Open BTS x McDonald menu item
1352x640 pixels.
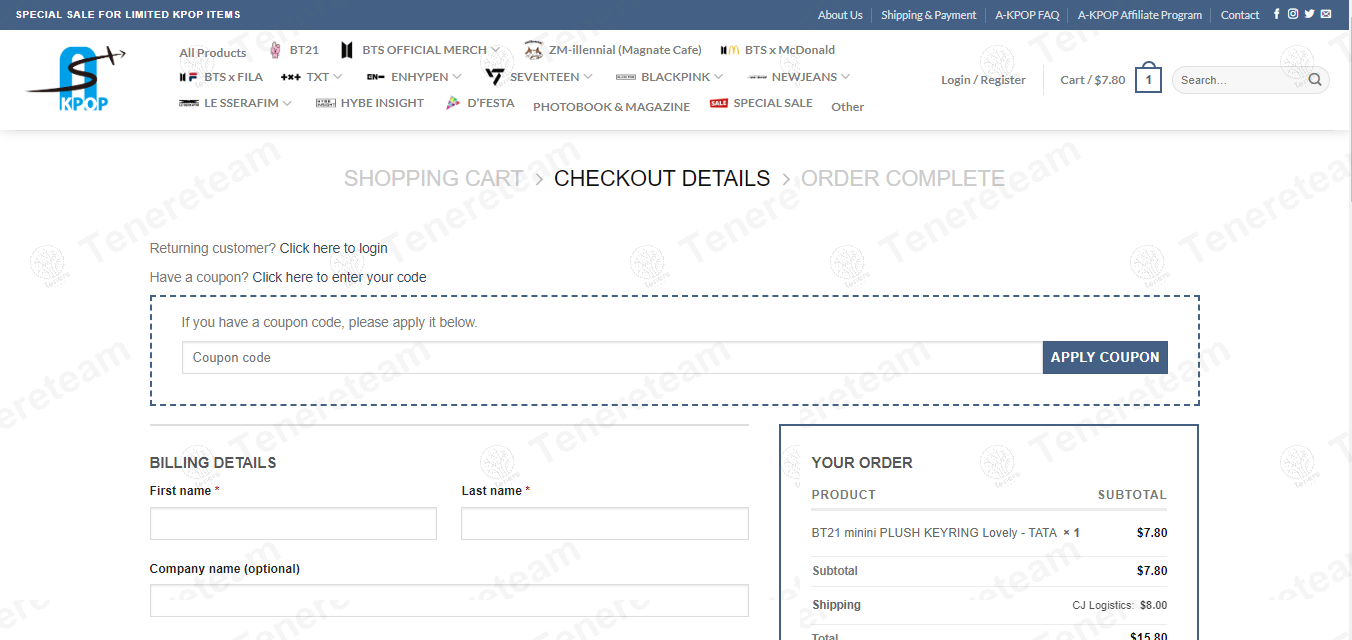790,50
